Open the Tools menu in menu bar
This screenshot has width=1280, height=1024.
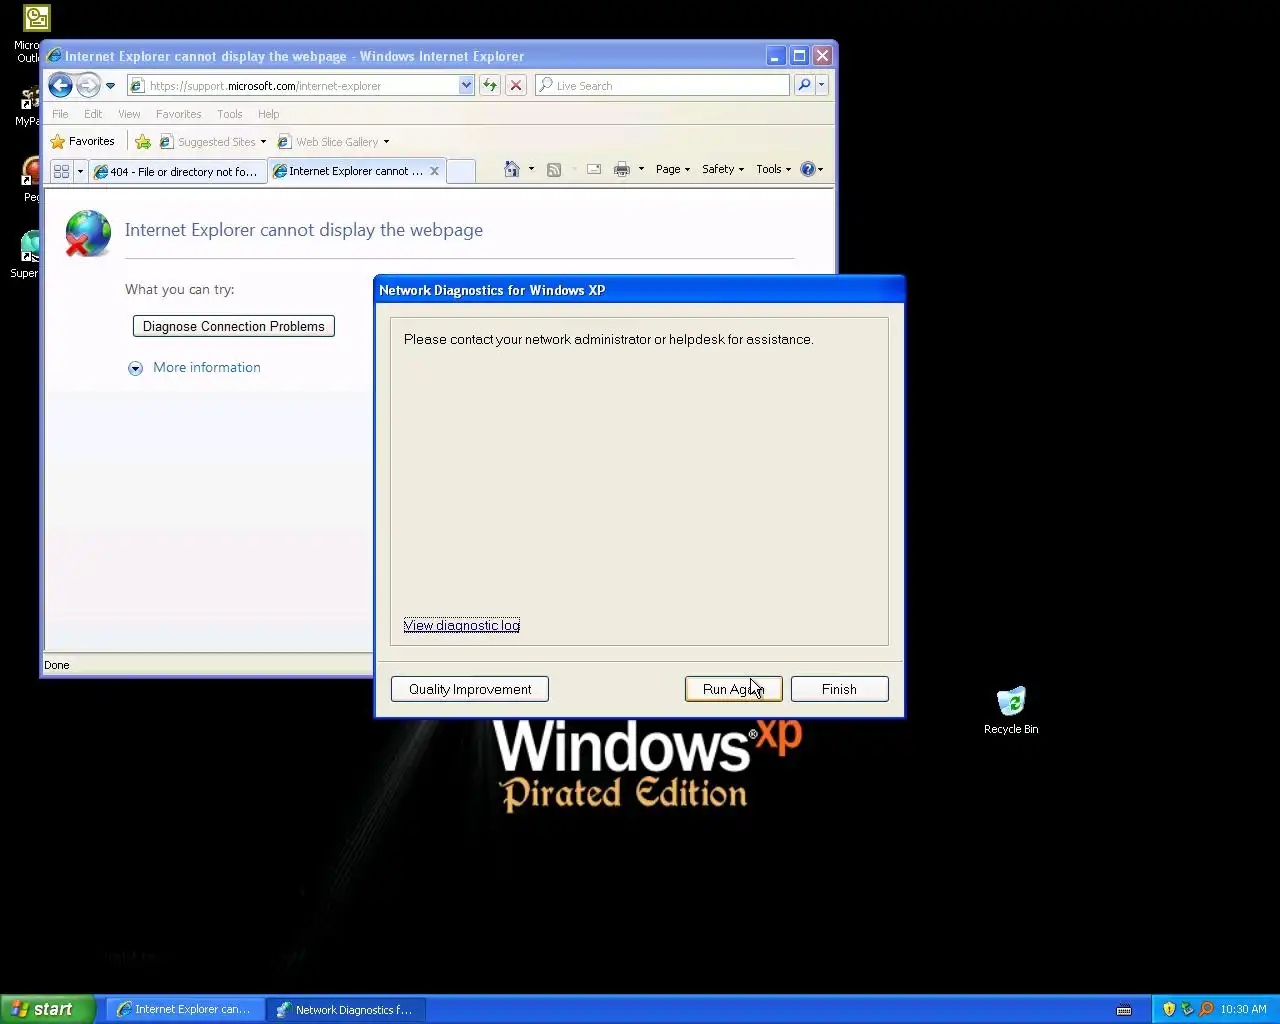[x=230, y=114]
